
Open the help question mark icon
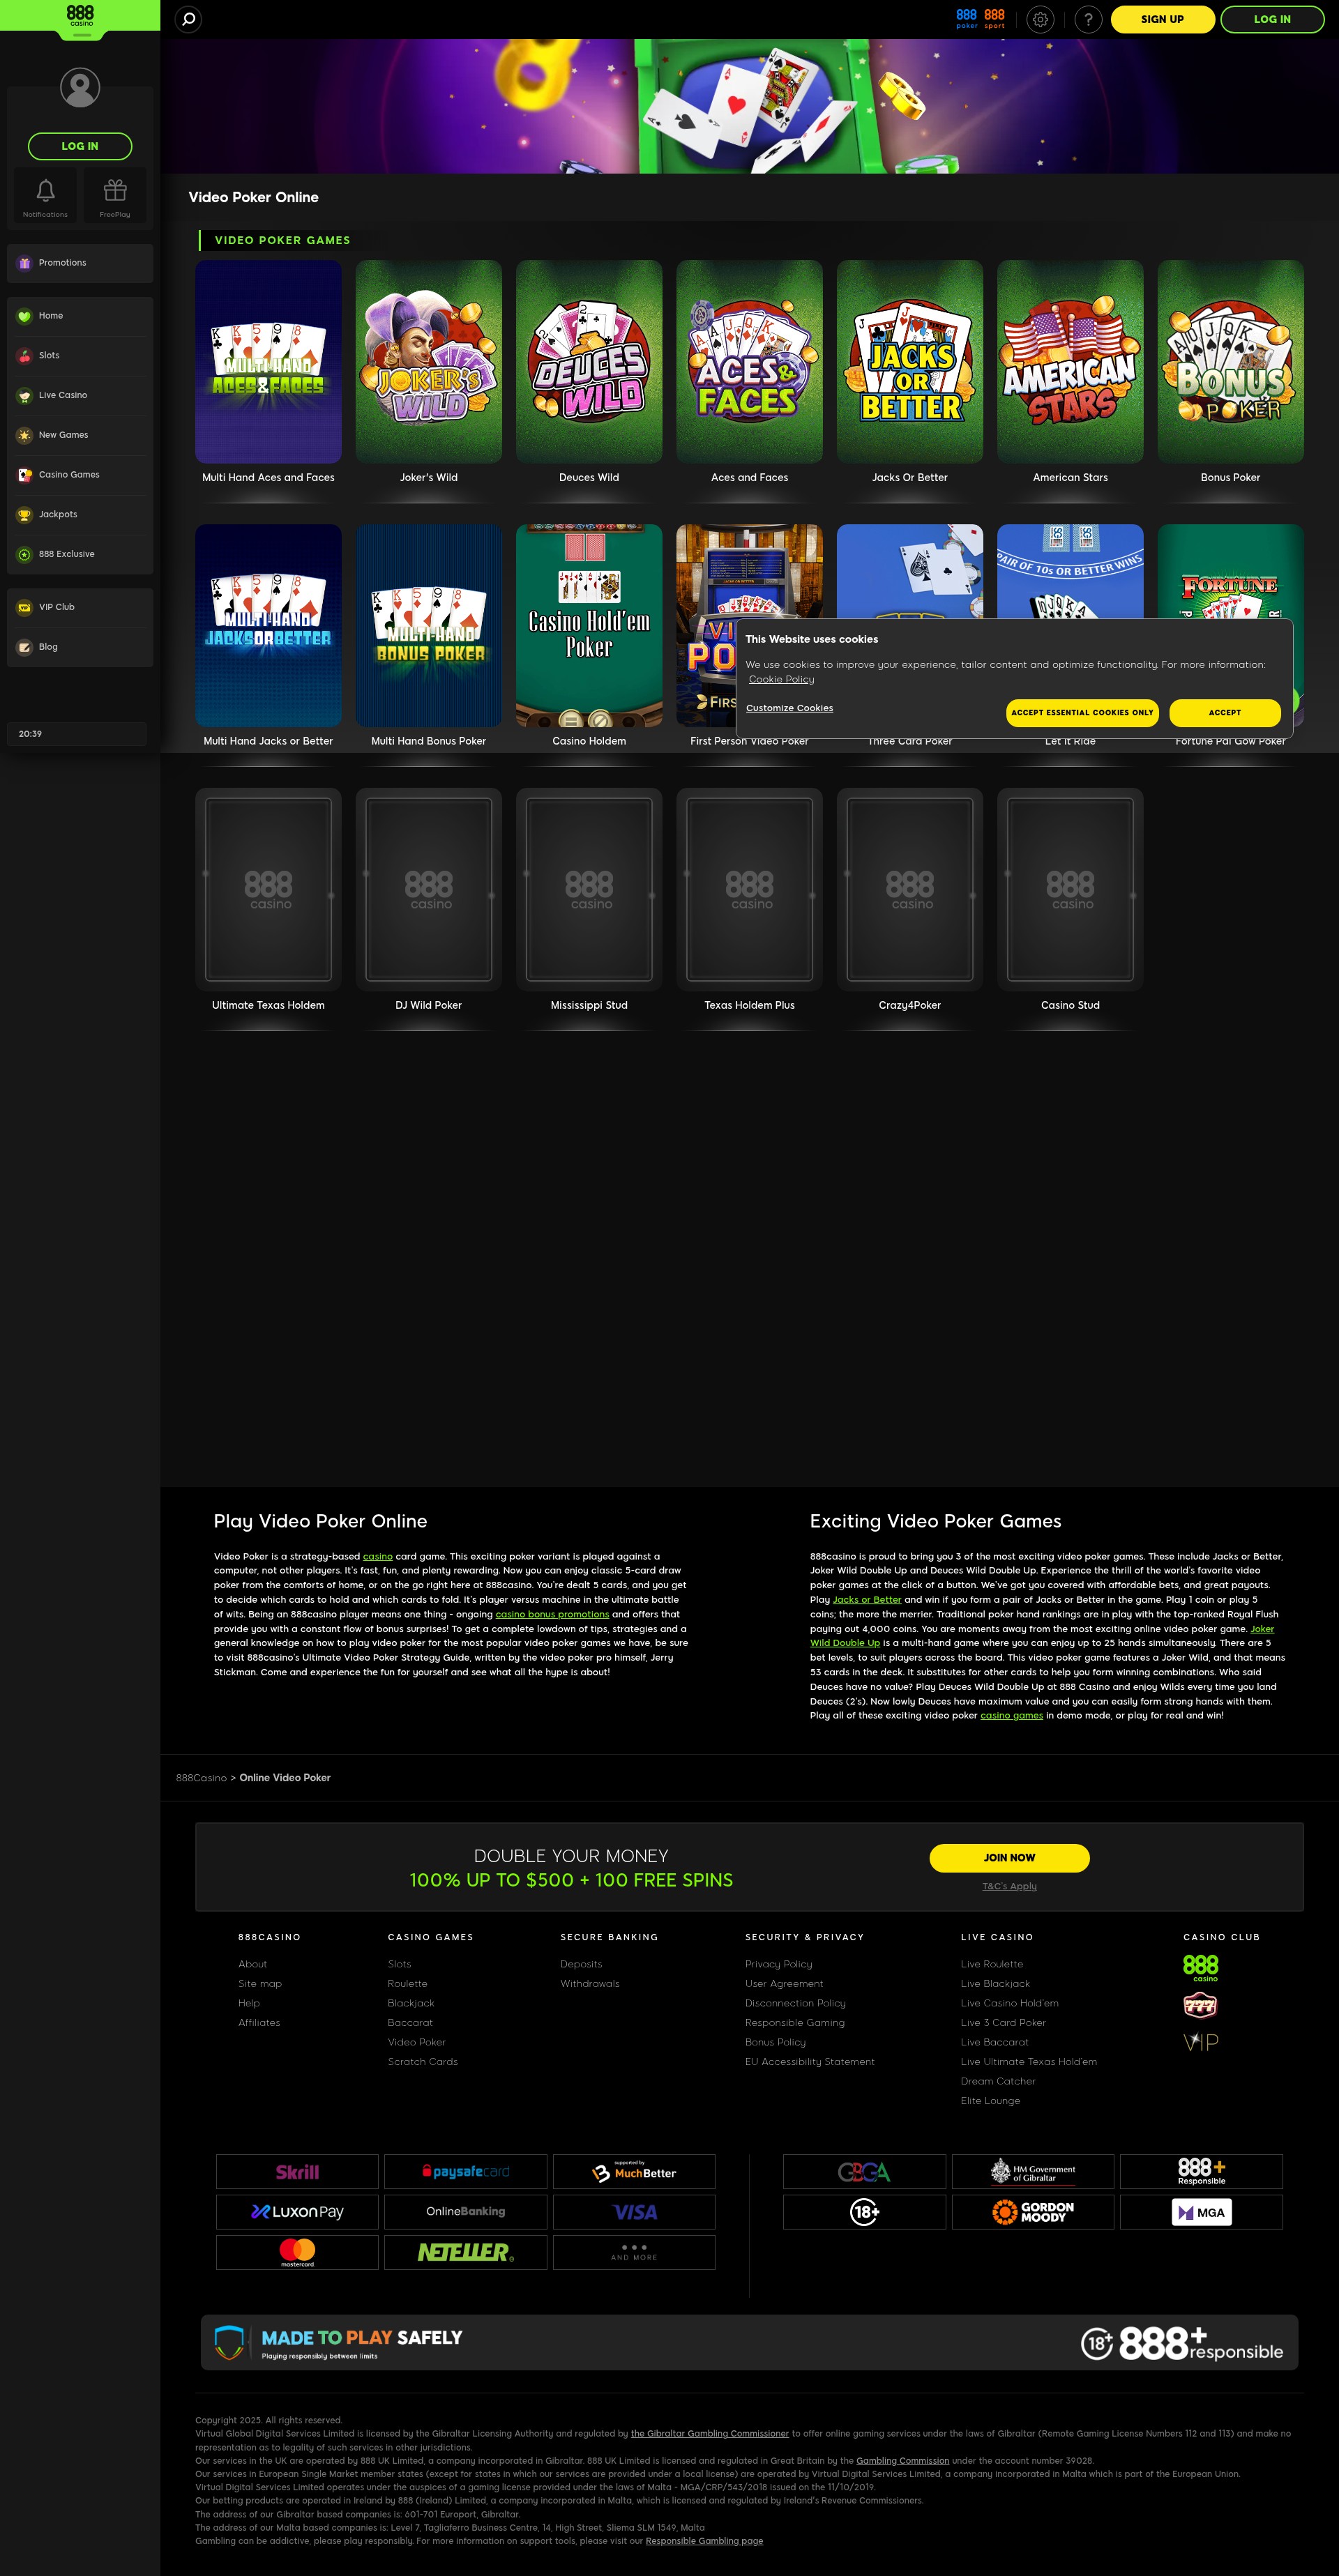[1089, 19]
